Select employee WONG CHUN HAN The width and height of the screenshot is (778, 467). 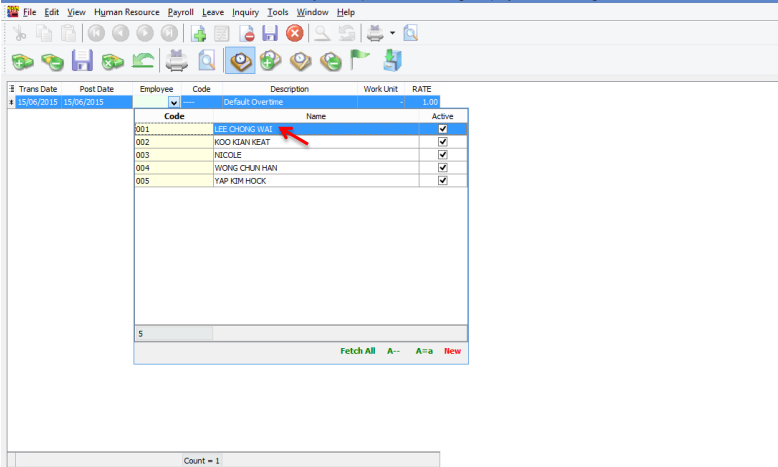click(x=301, y=168)
